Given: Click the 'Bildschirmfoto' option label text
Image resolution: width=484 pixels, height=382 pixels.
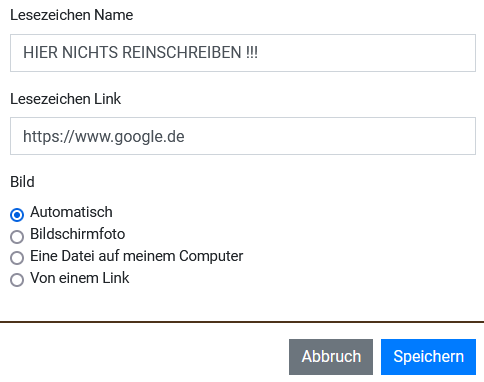Looking at the screenshot, I should 78,234.
